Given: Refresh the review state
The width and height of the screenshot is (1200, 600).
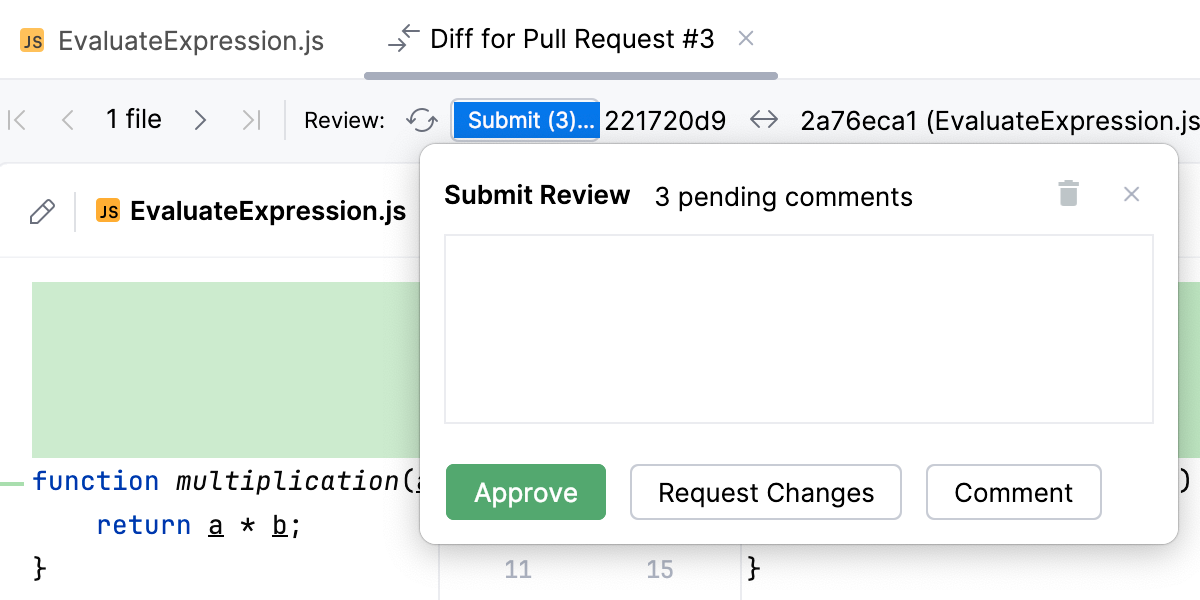Looking at the screenshot, I should point(421,120).
